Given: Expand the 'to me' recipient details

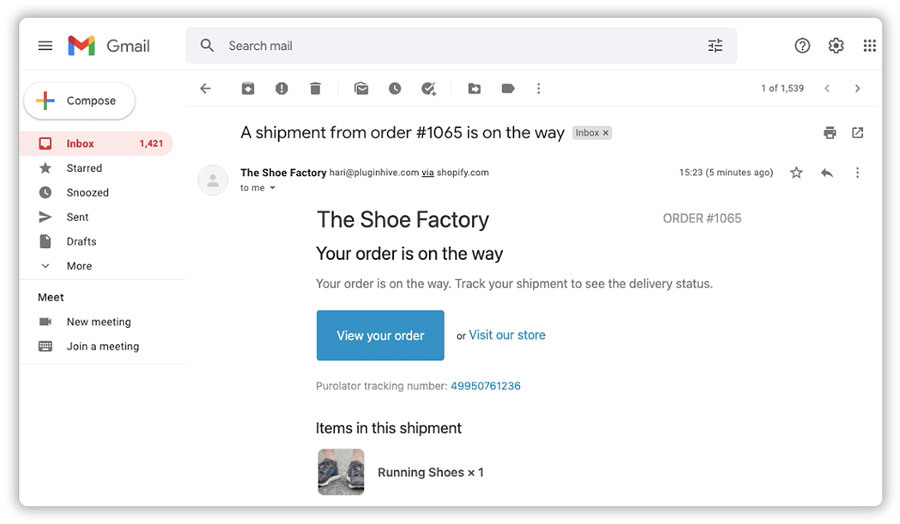Looking at the screenshot, I should (x=273, y=188).
